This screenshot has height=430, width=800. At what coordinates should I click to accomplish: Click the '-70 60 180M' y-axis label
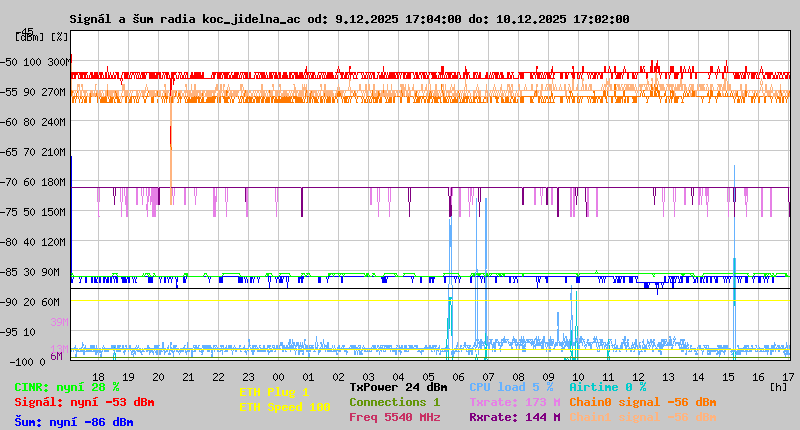point(33,182)
